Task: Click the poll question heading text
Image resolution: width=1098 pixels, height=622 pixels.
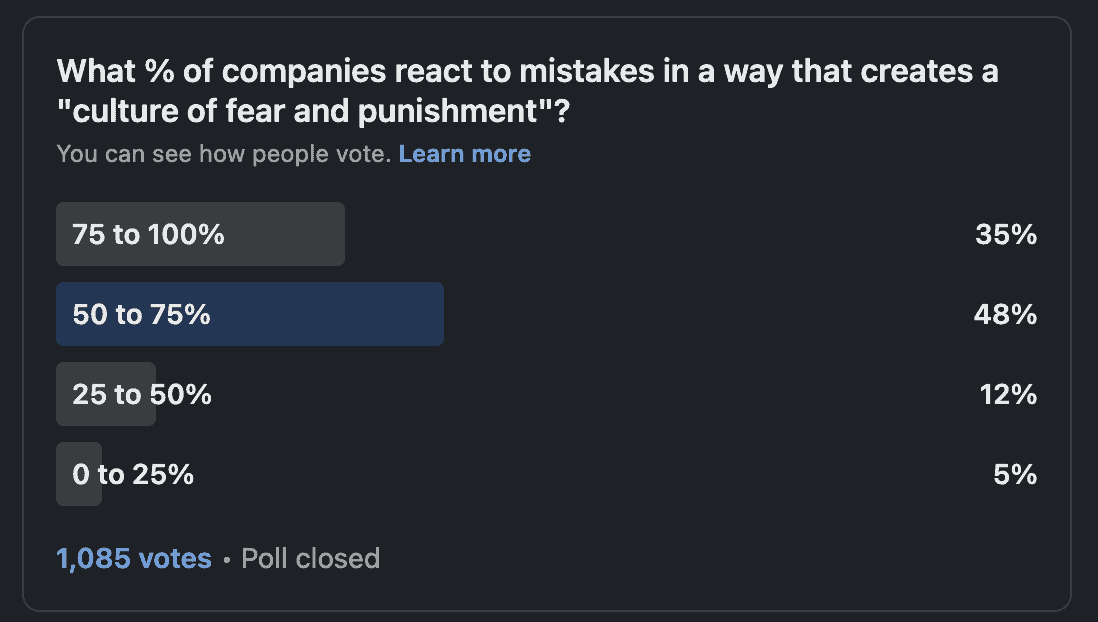Action: point(527,91)
